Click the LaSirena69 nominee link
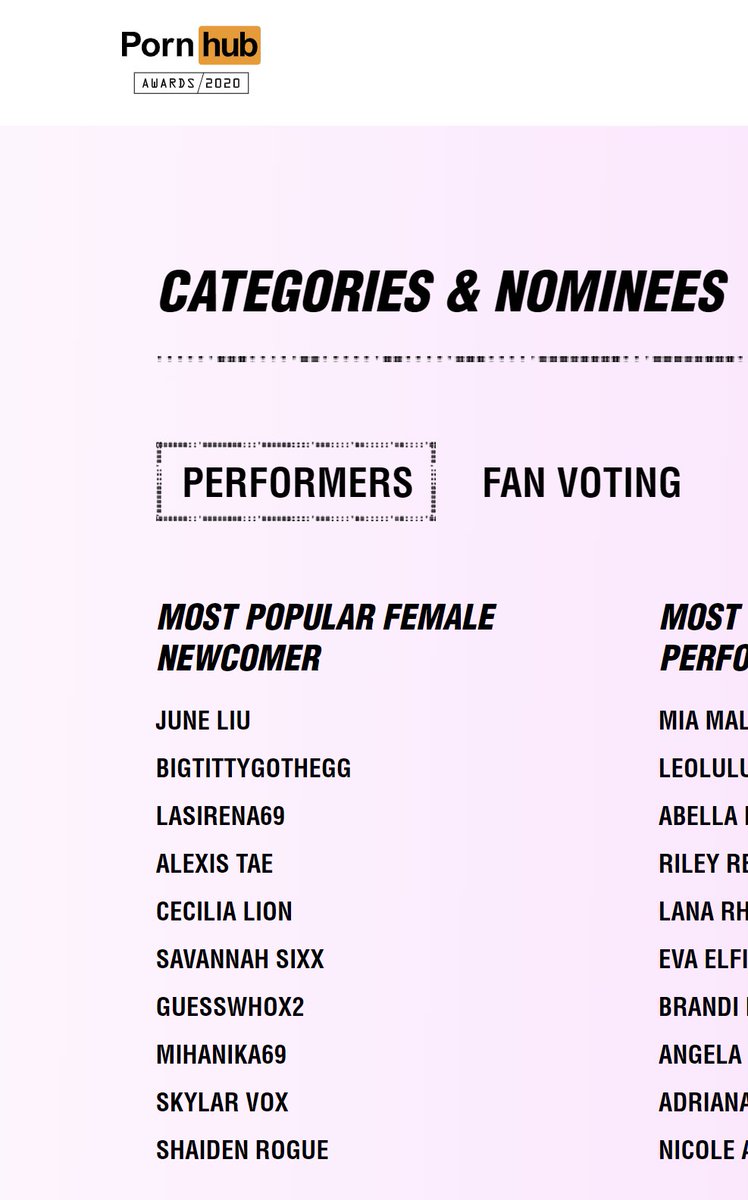Screen dimensions: 748x1200 [220, 816]
